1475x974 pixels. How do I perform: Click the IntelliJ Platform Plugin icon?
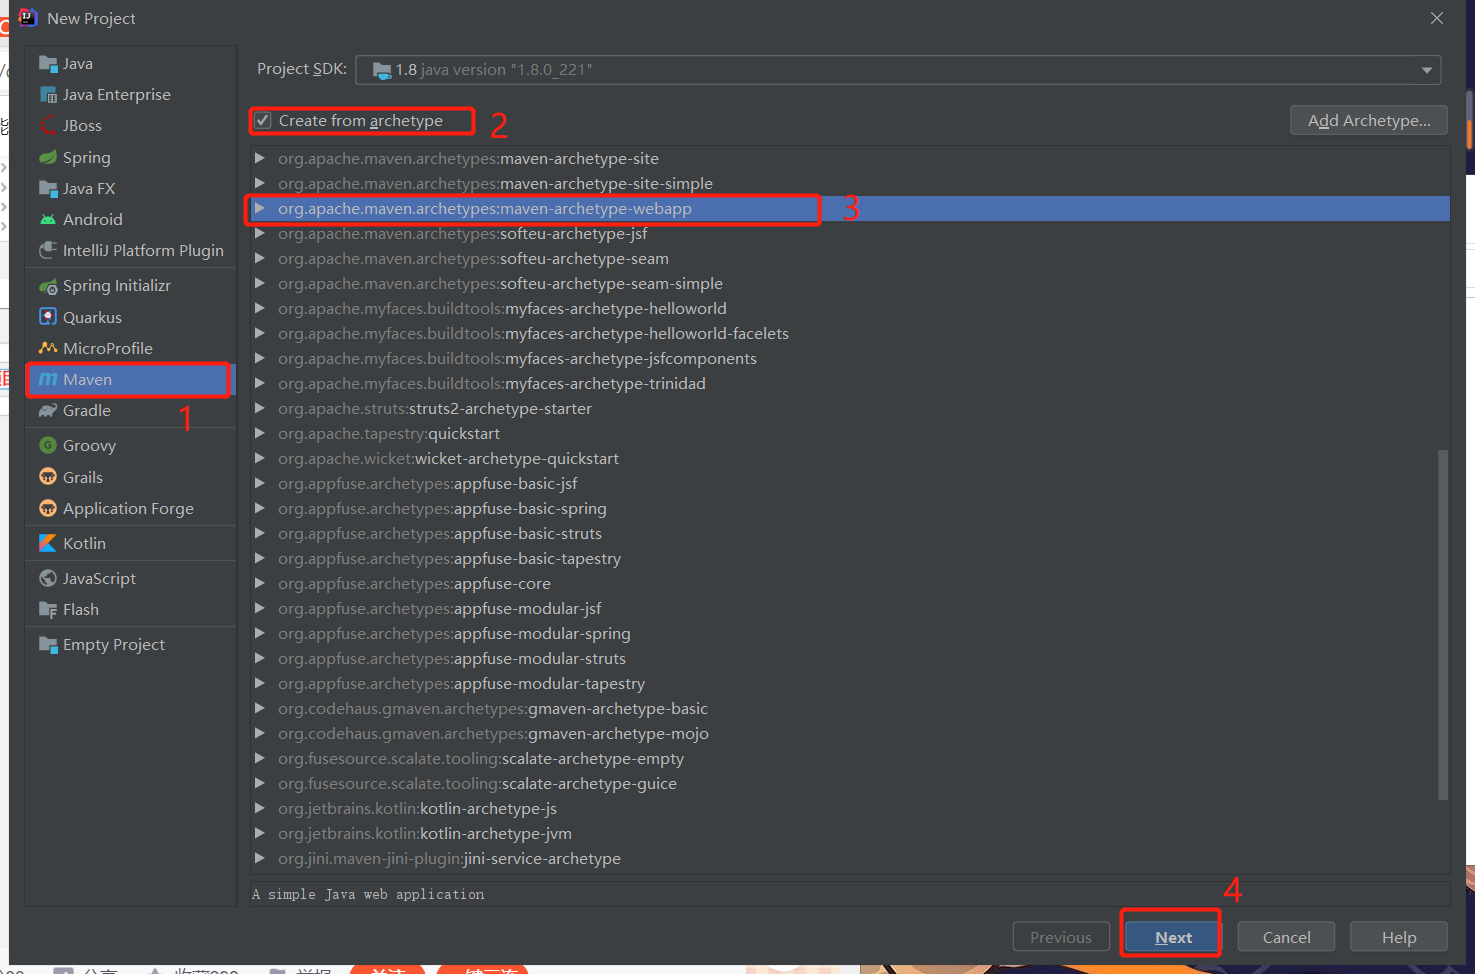point(47,250)
